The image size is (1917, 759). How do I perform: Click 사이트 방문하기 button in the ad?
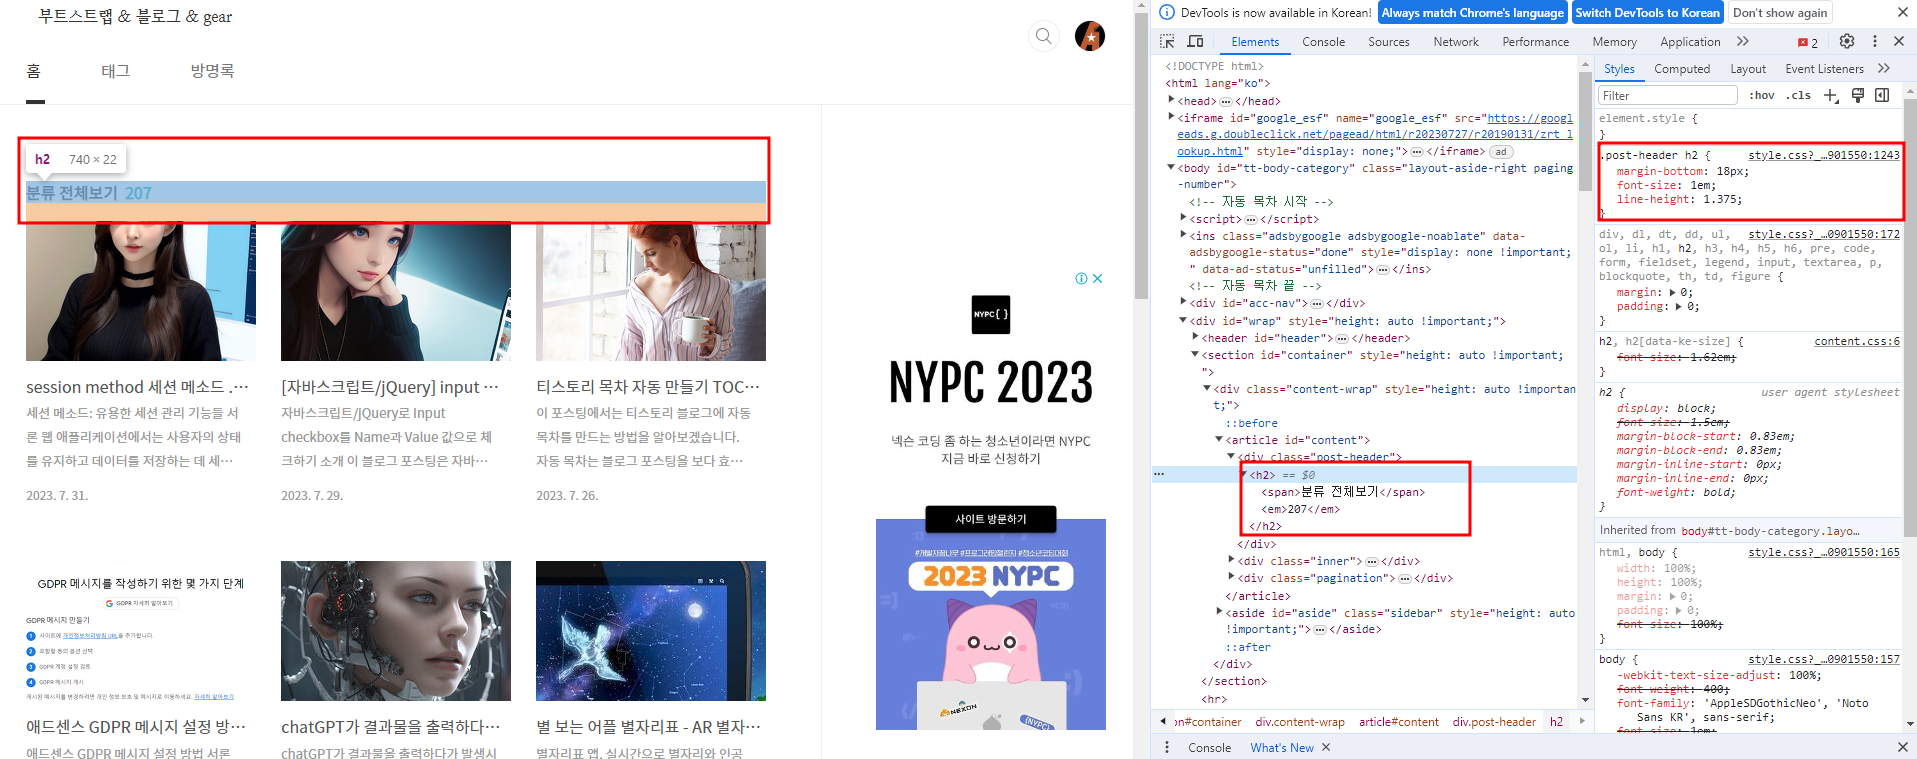point(990,519)
